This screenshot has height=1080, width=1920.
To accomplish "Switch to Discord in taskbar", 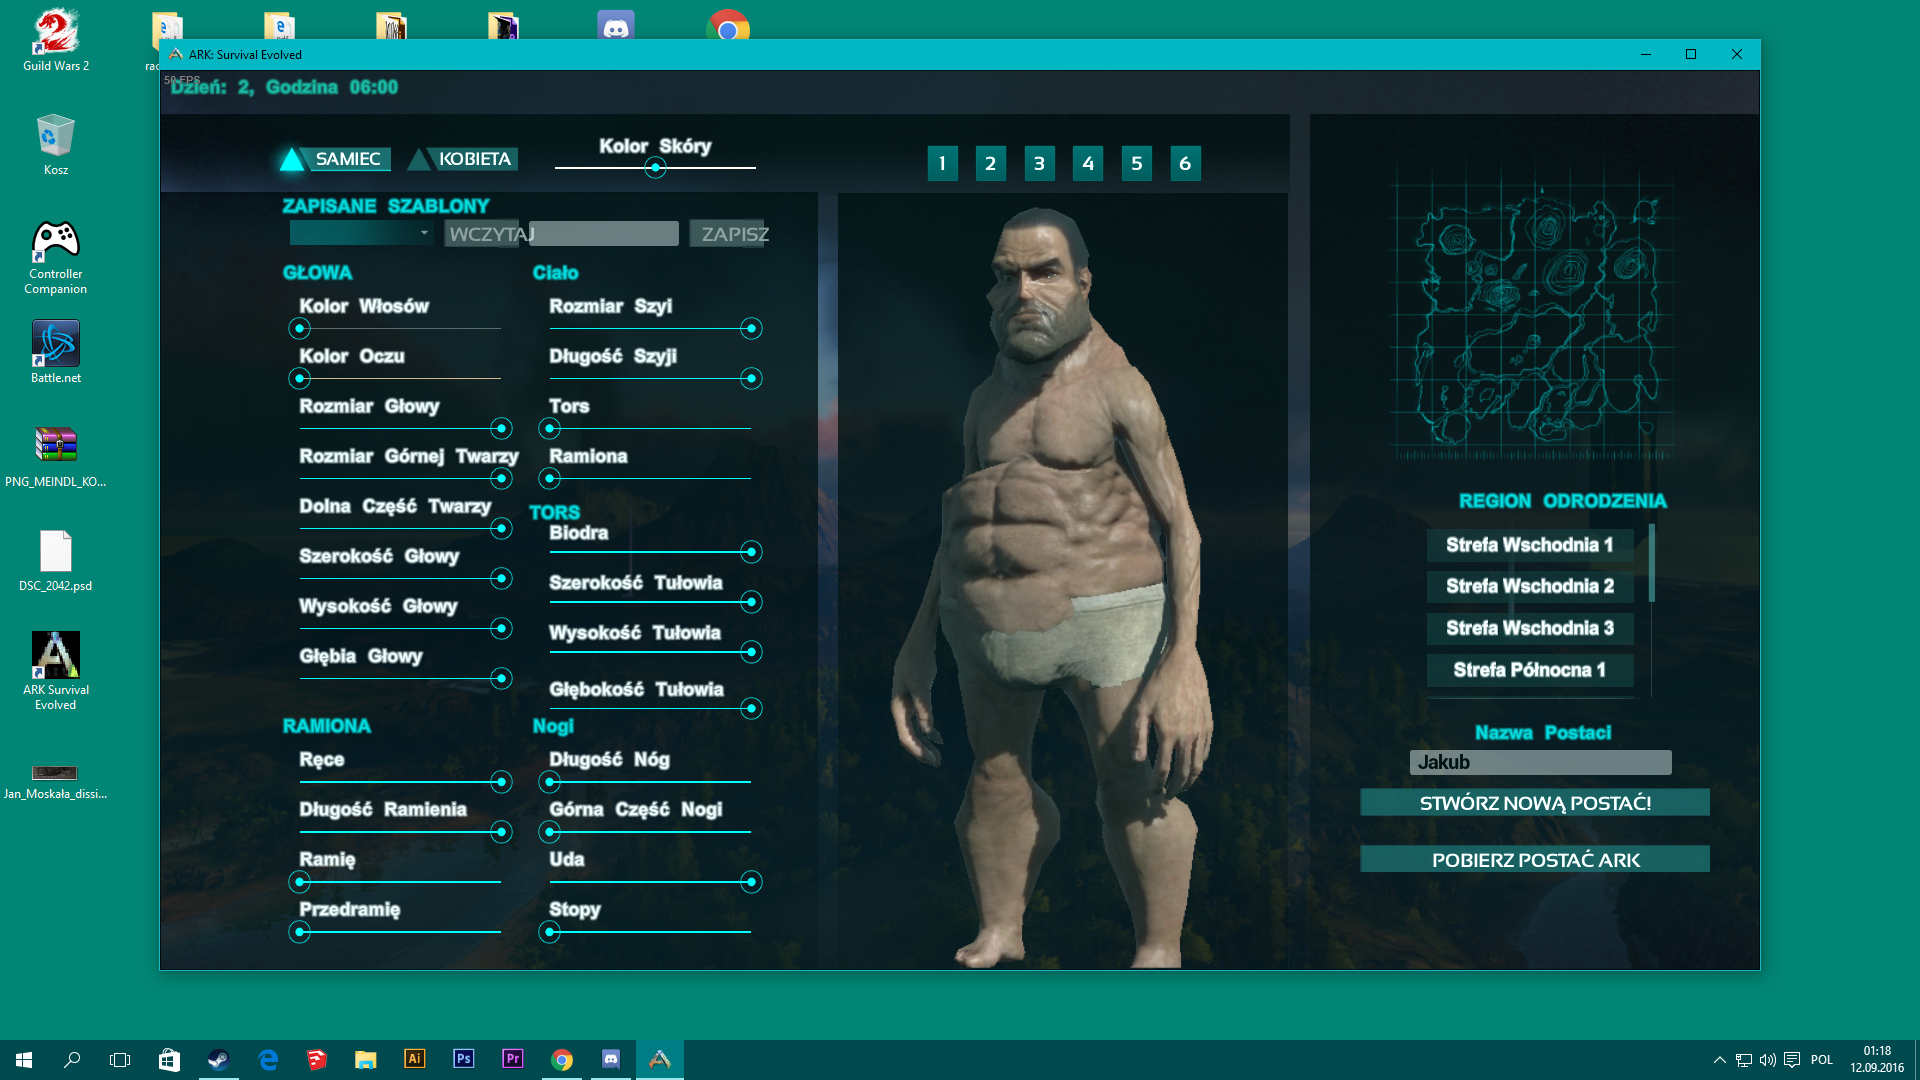I will [x=610, y=1059].
